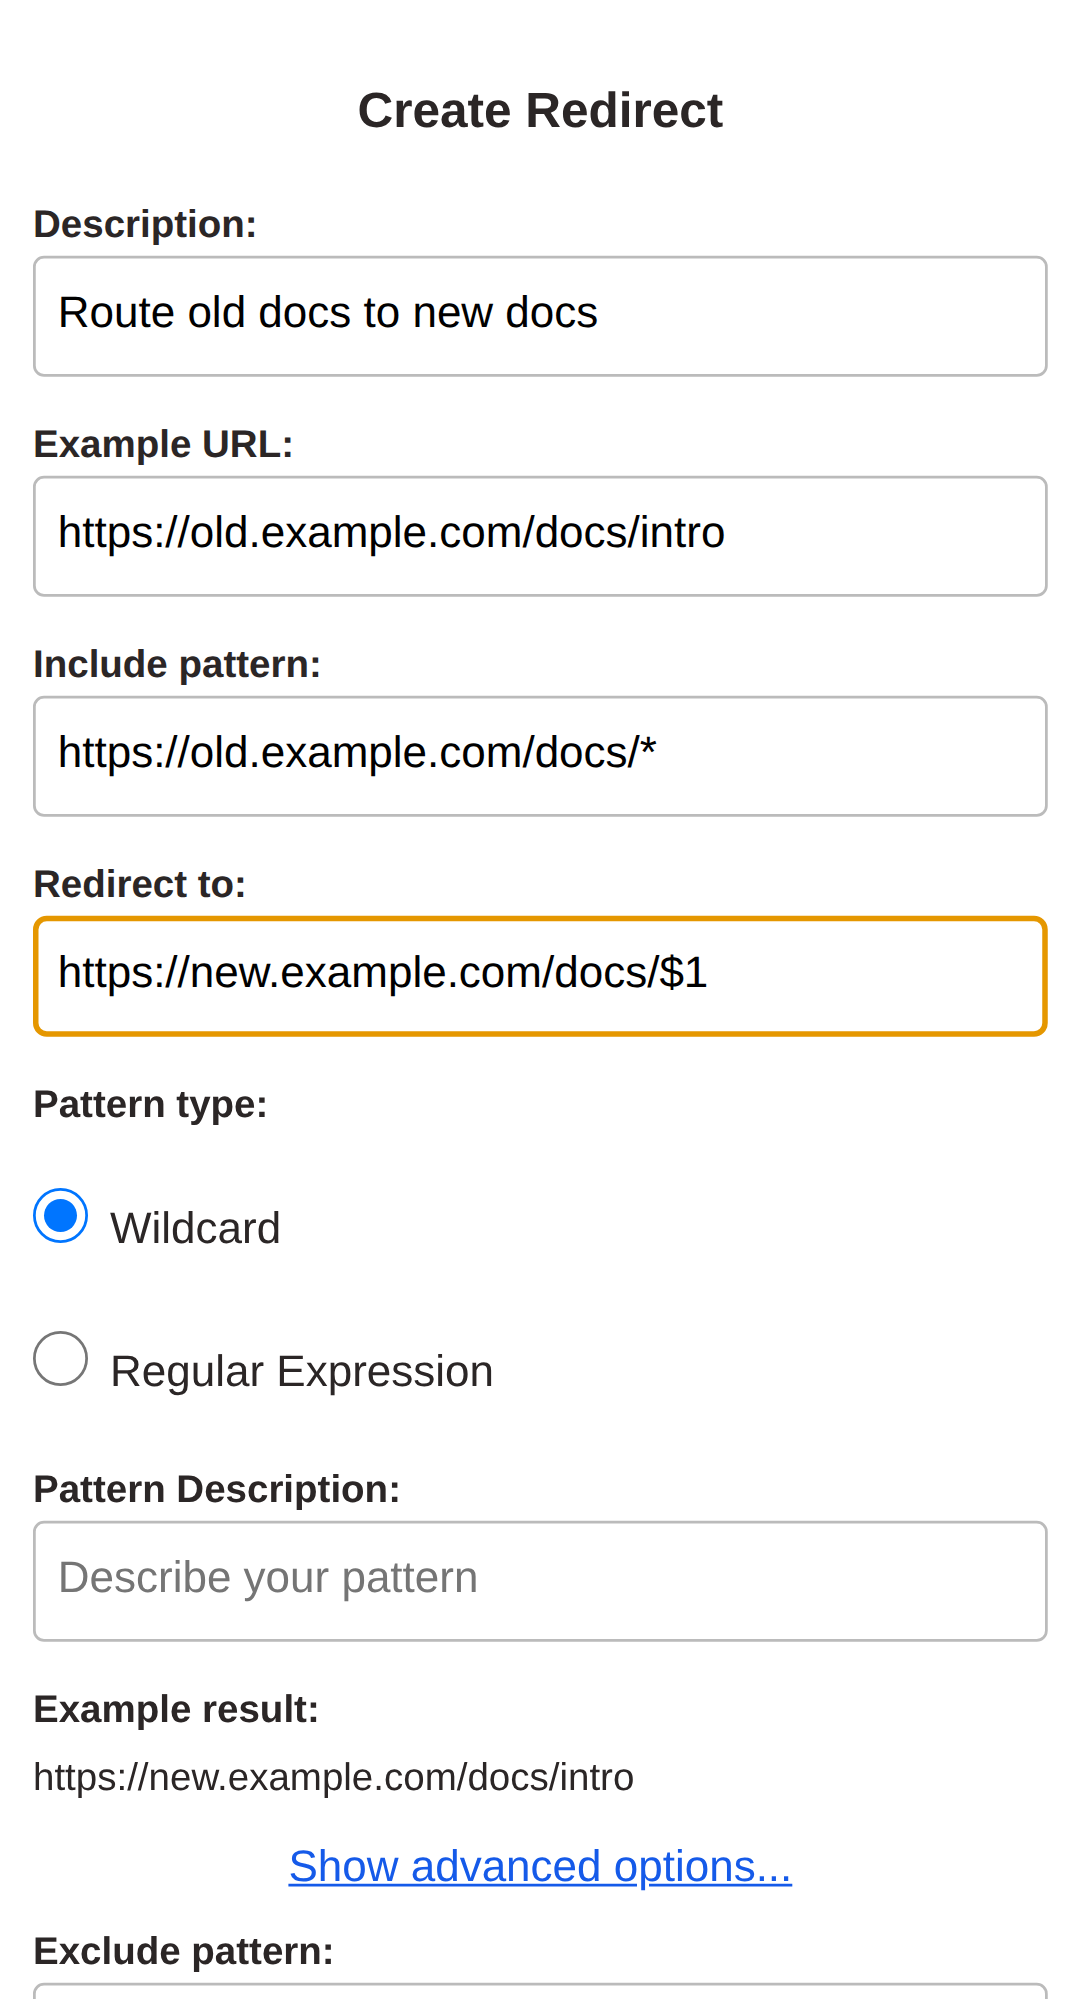Click the Wildcard option label text
Image resolution: width=1081 pixels, height=1999 pixels.
pyautogui.click(x=195, y=1228)
